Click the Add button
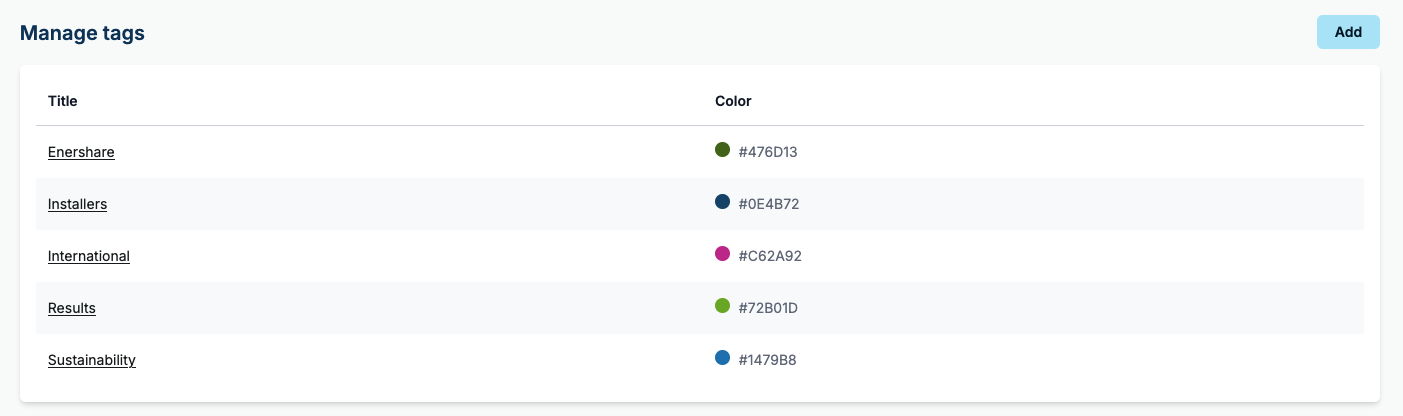Image resolution: width=1403 pixels, height=416 pixels. [1348, 32]
